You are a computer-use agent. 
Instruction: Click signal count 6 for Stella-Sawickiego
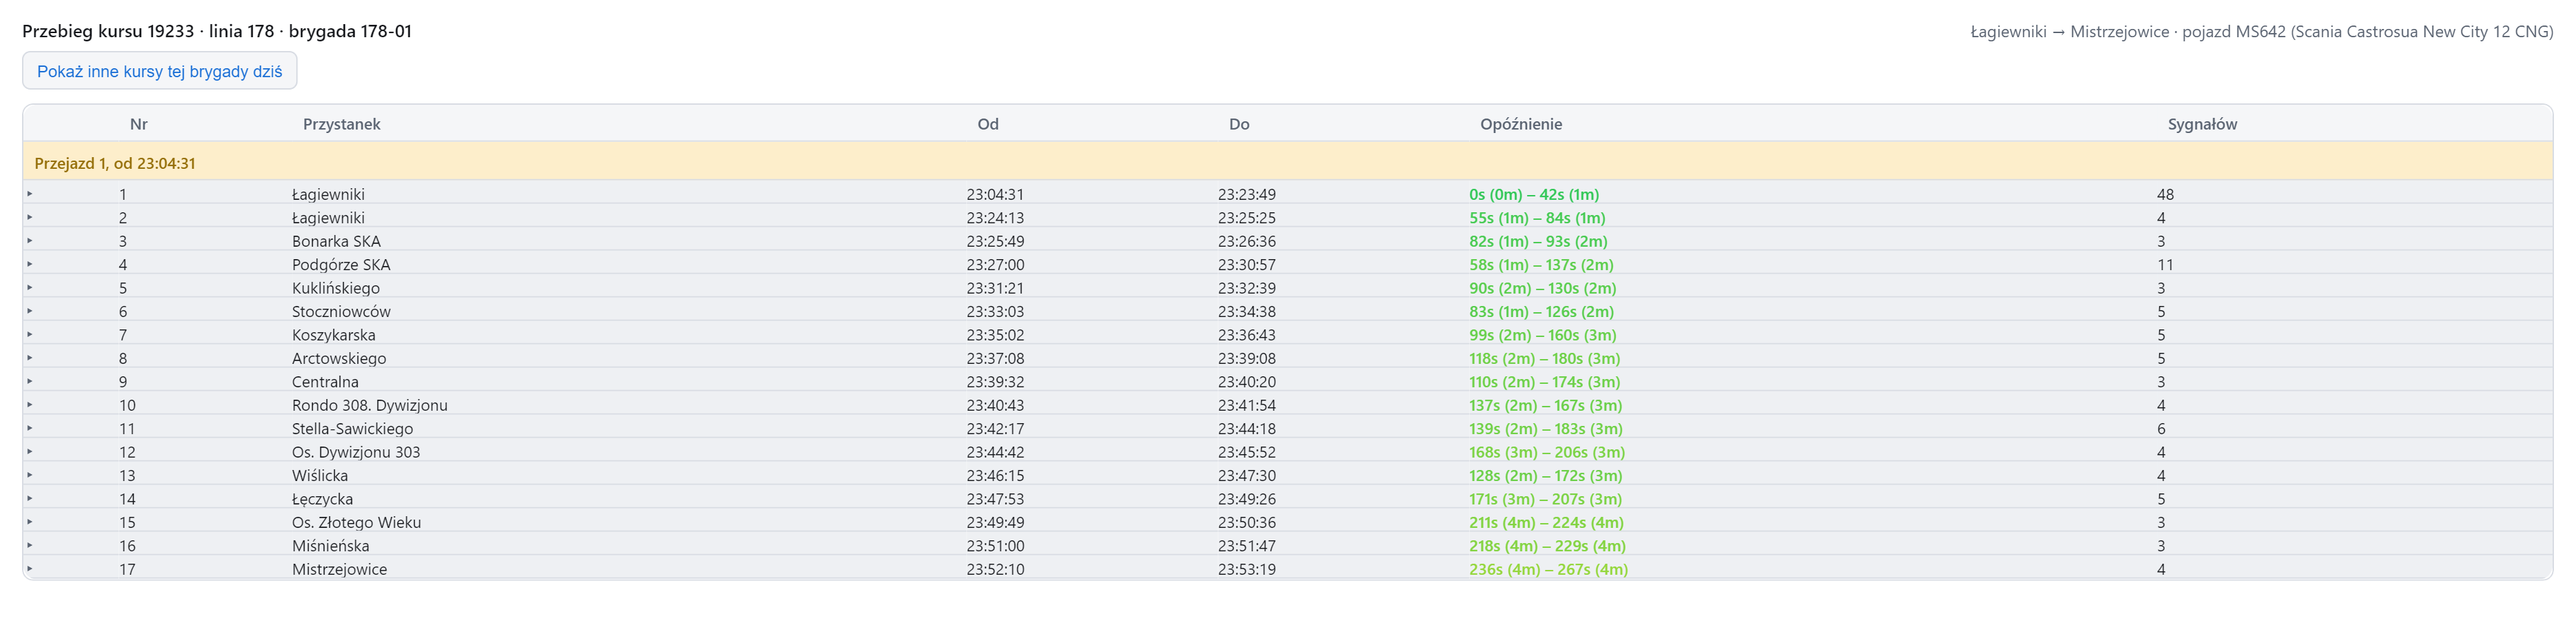click(x=2161, y=429)
